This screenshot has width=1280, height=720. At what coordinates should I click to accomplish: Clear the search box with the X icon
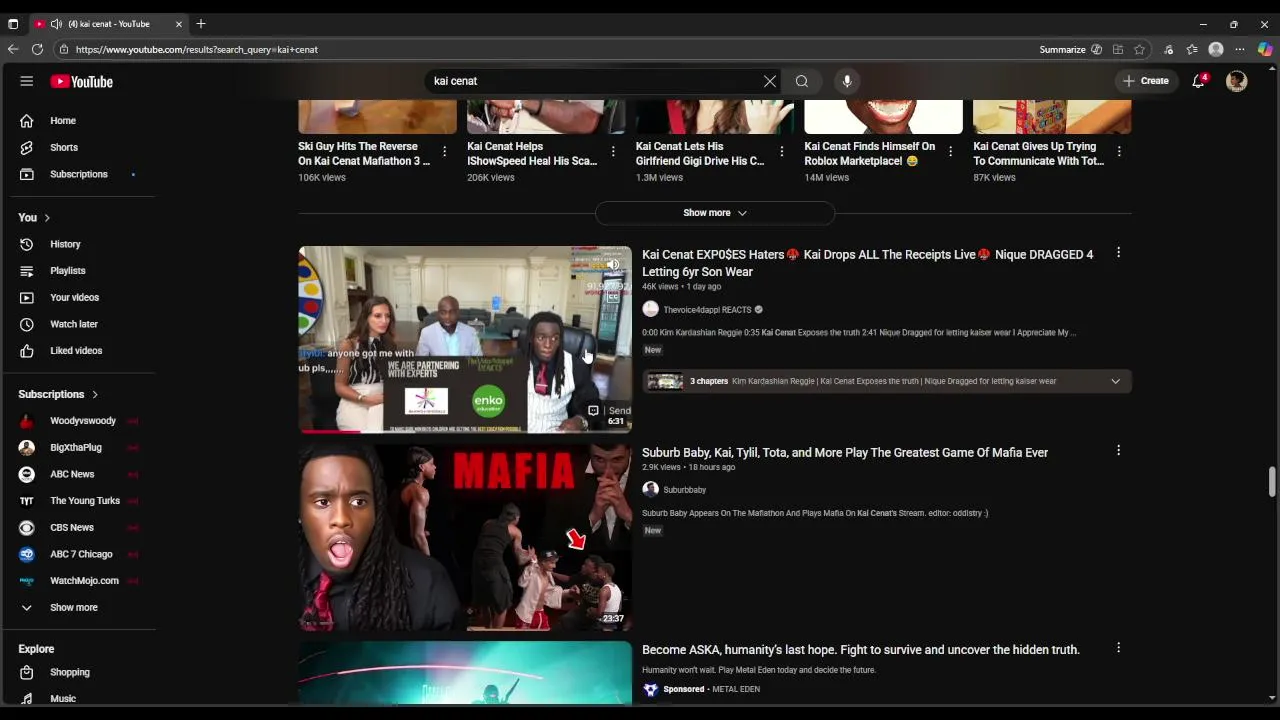point(770,81)
